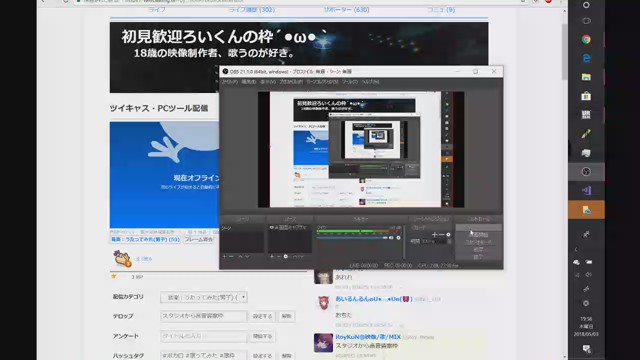The image size is (640, 360).
Task: Open Google Chrome from the taskbar
Action: pyautogui.click(x=586, y=40)
